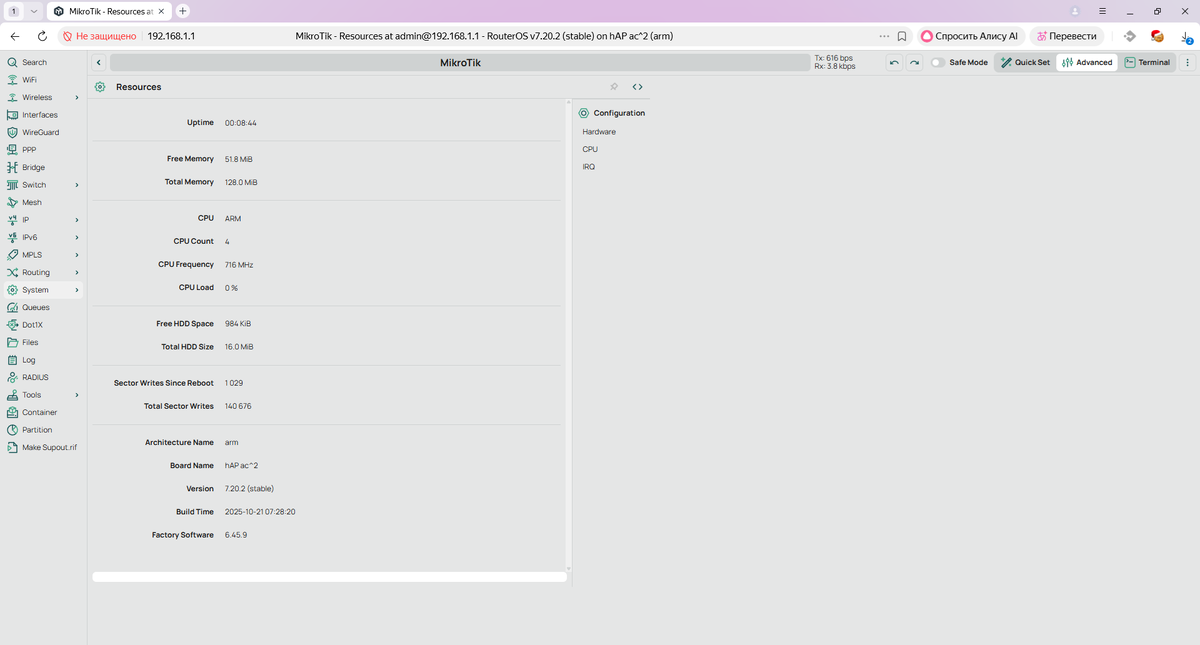This screenshot has height=645, width=1200.
Task: Open the Log section
Action: 28,360
